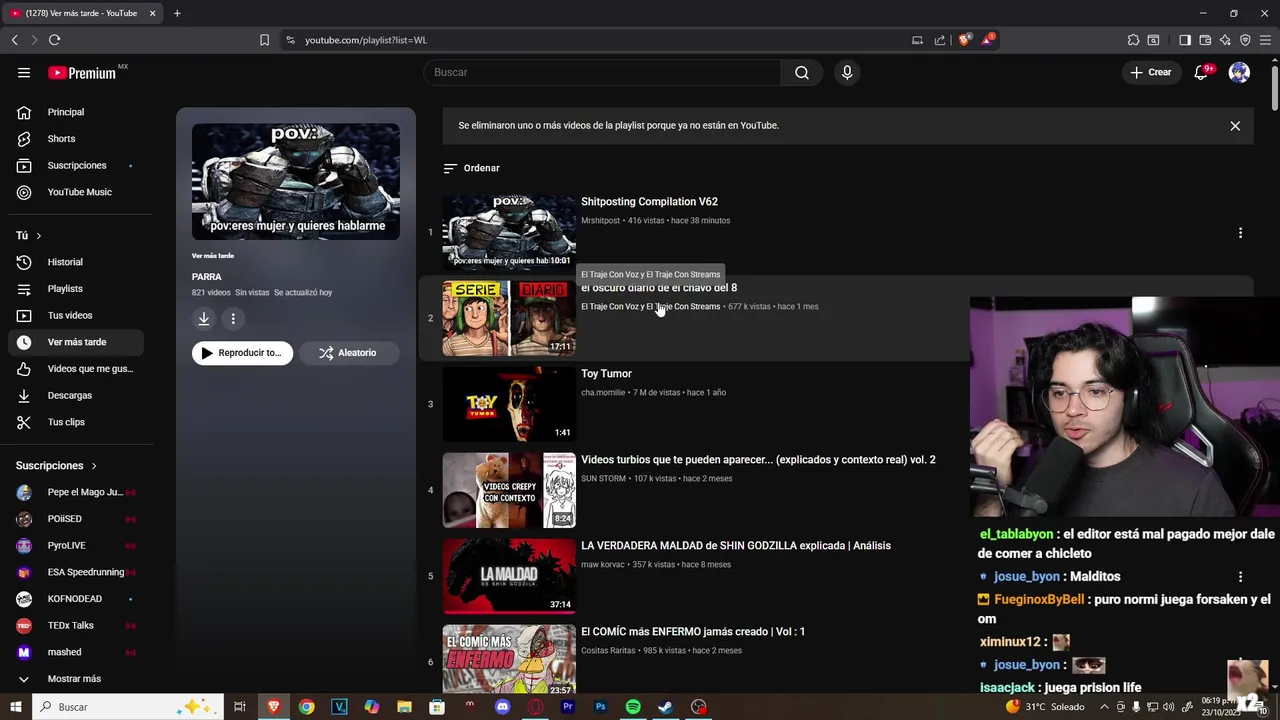Focus the Buscar search field

(x=602, y=72)
